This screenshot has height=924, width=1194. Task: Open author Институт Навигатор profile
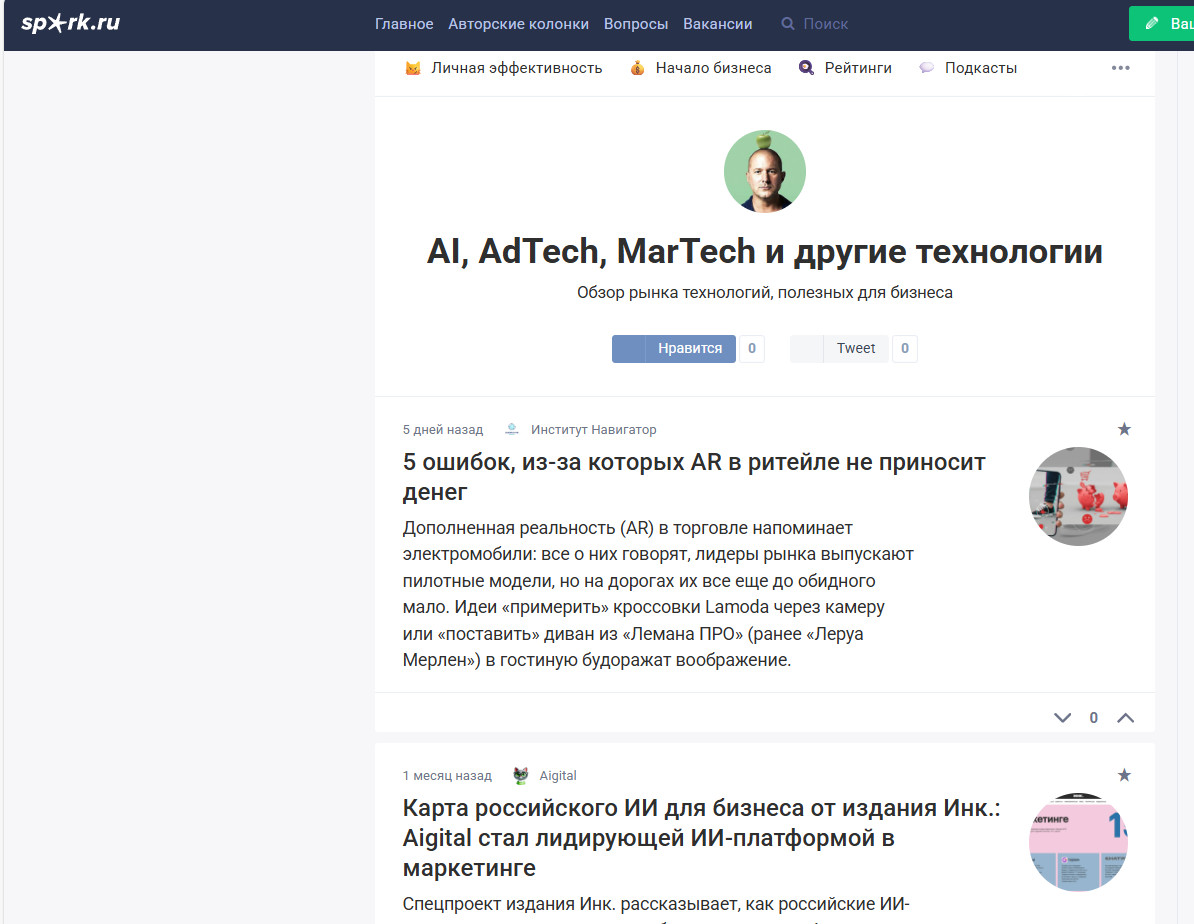click(x=593, y=430)
